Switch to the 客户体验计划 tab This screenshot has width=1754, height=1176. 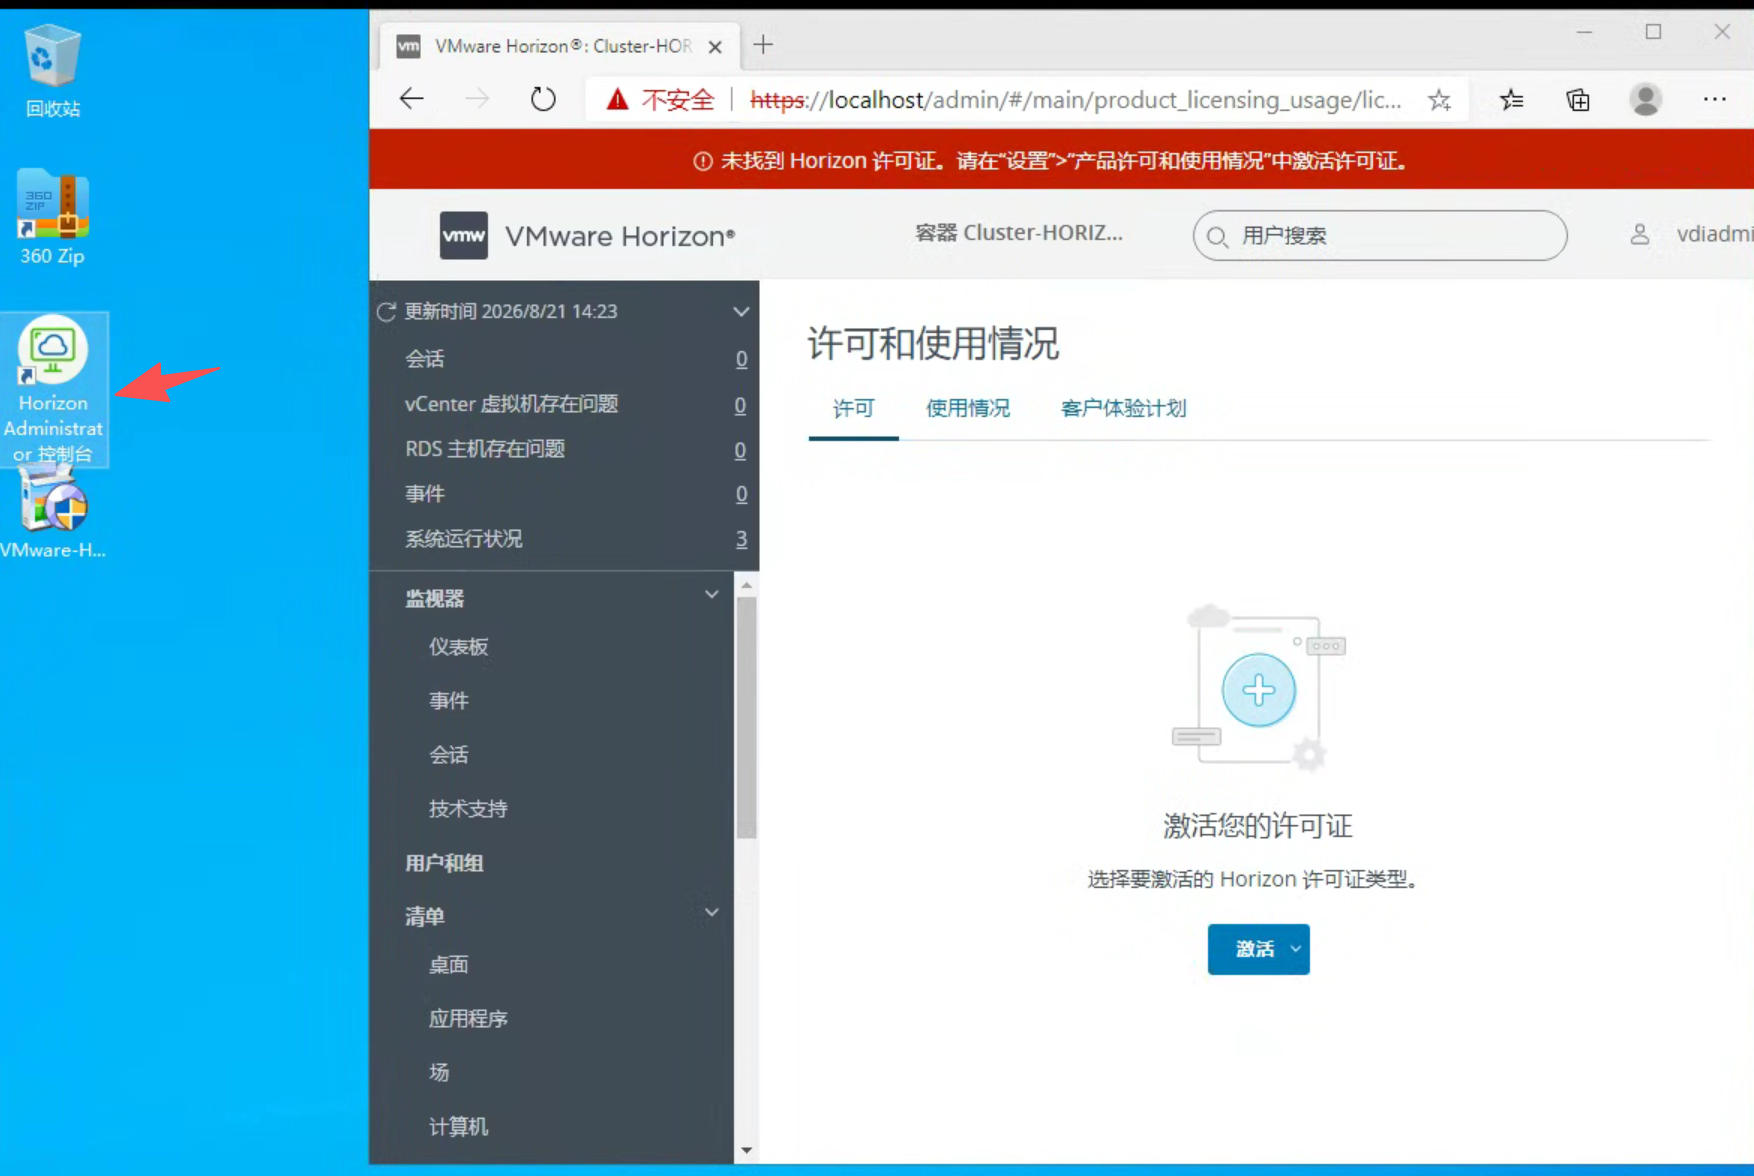tap(1123, 408)
